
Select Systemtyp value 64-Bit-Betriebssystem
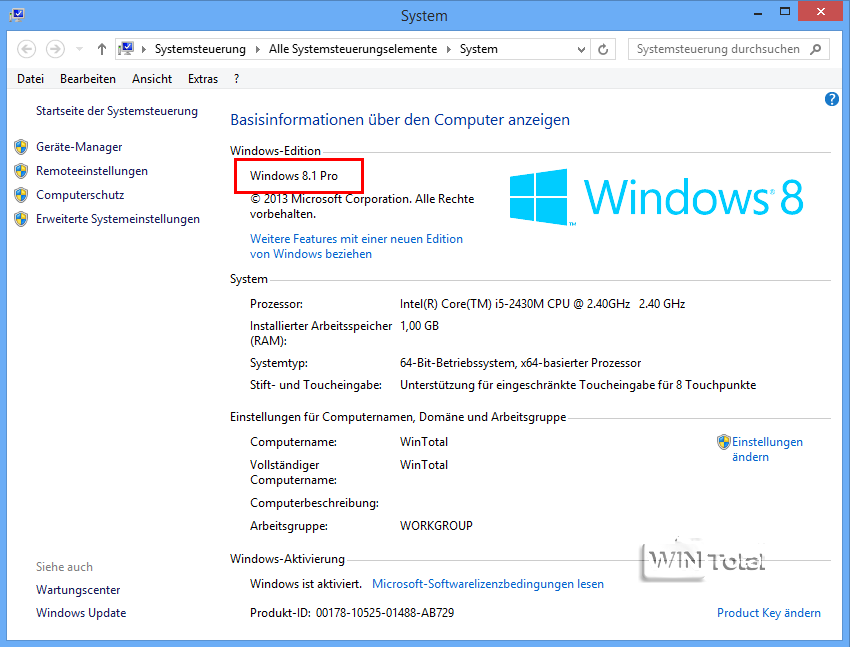(520, 363)
